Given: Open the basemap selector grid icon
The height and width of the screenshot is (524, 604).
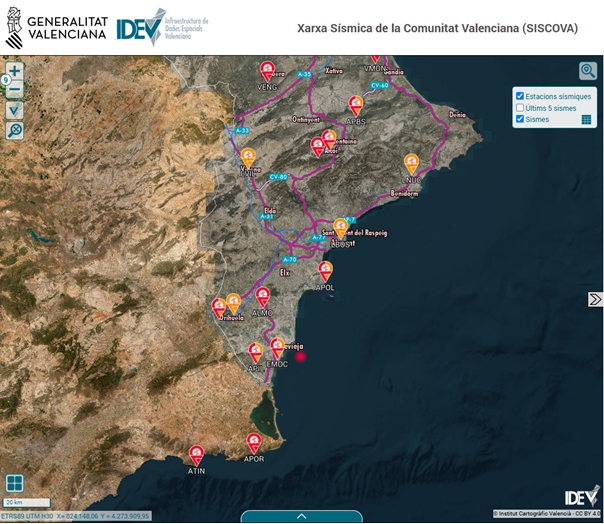Looking at the screenshot, I should 14,483.
